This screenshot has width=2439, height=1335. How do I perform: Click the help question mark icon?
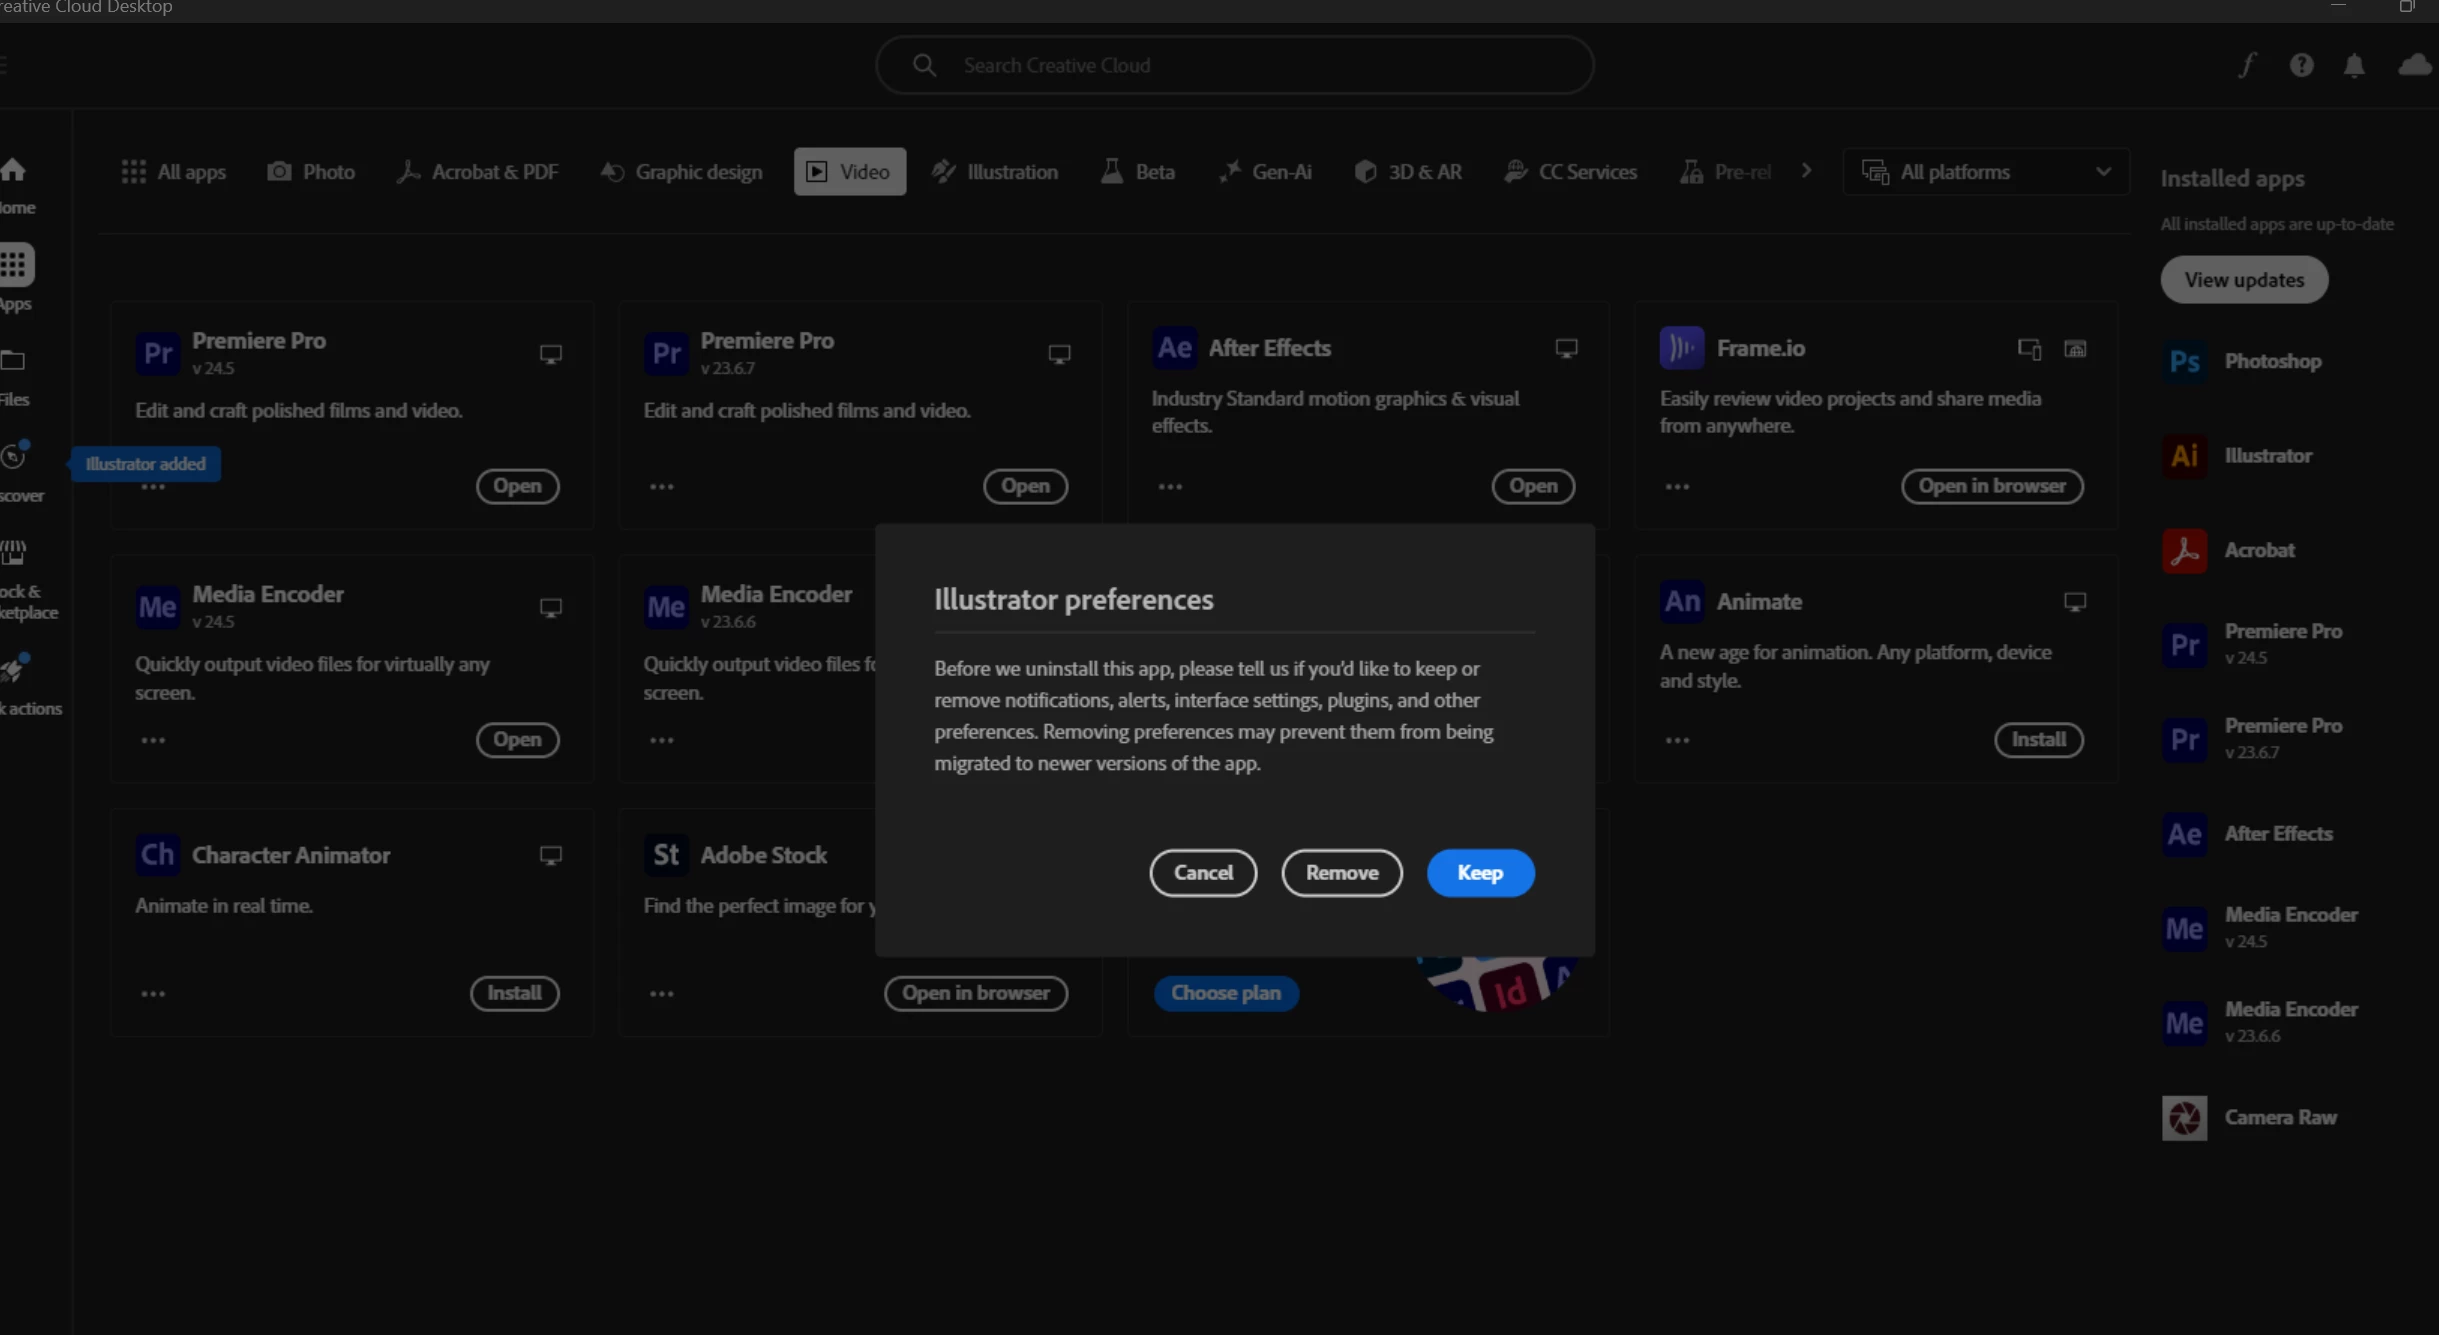pos(2301,66)
